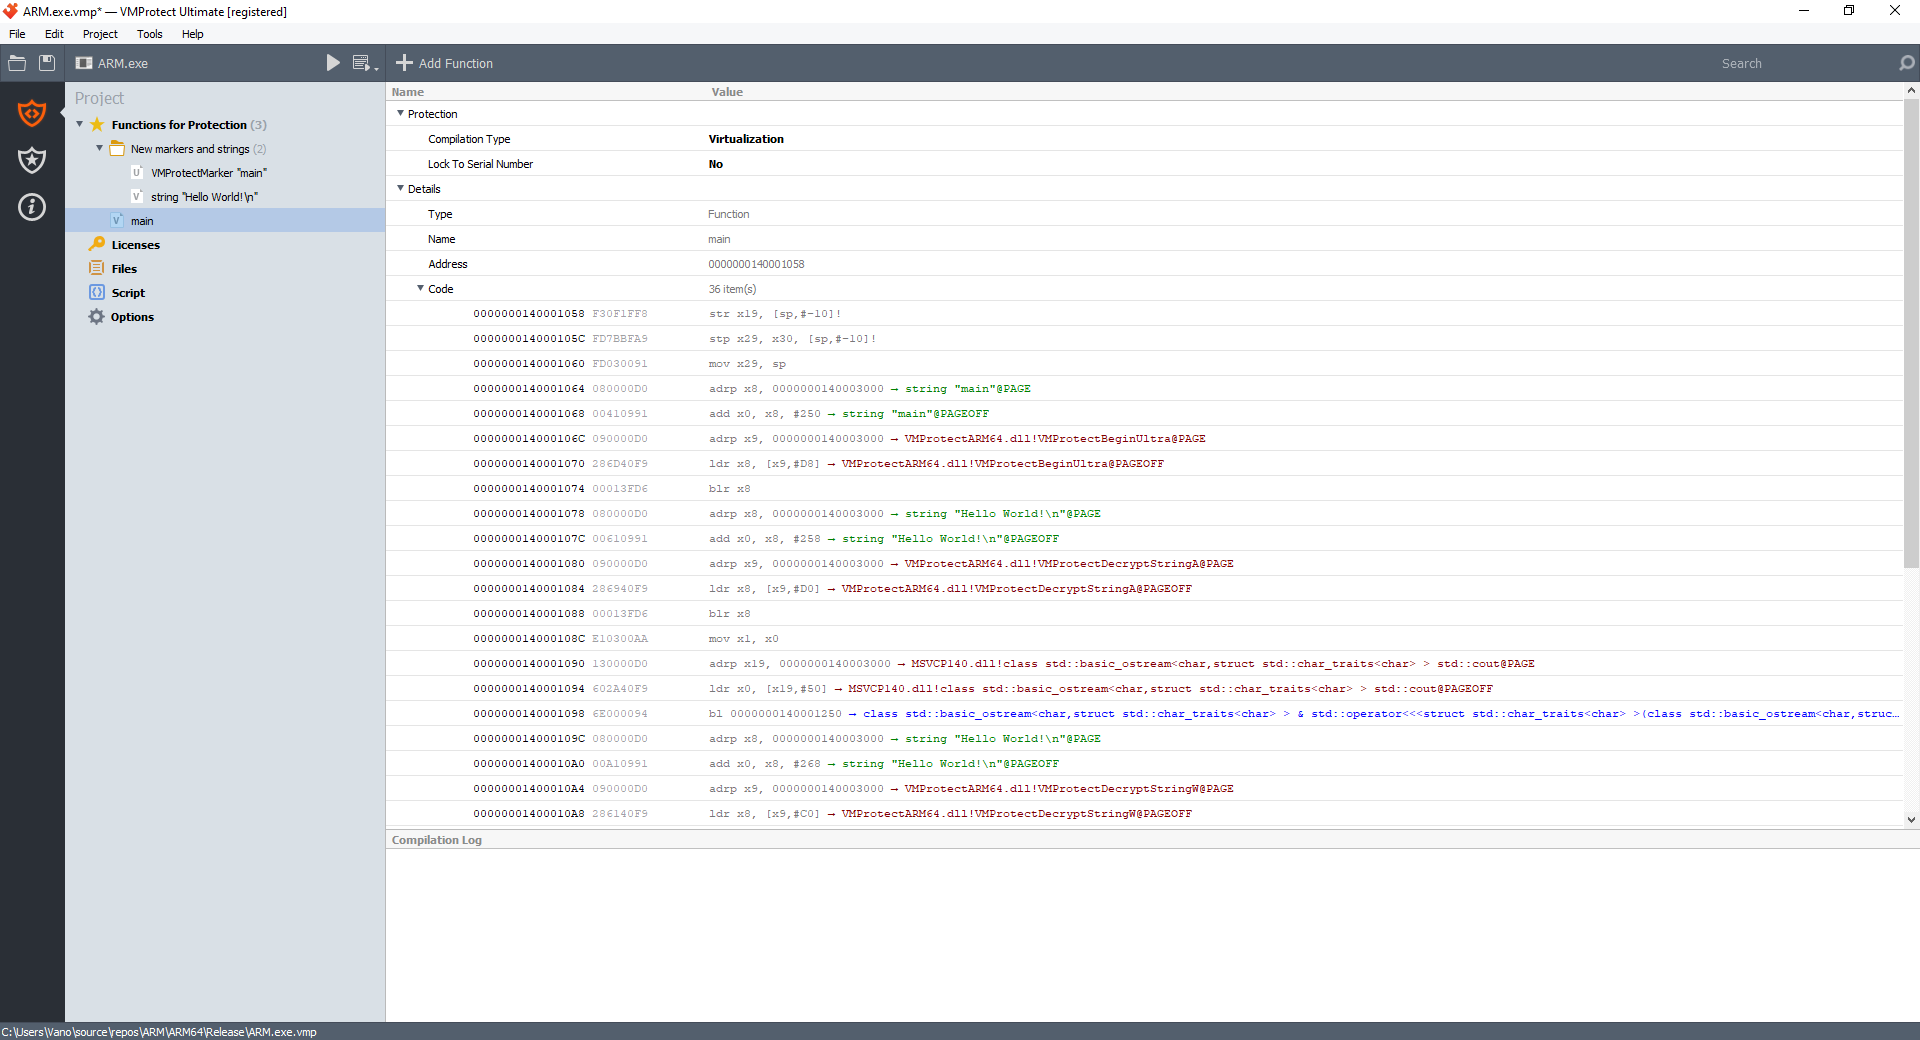Select the blr x8 row at 0000000140001074
Screen dimensions: 1920x1040
pyautogui.click(x=1144, y=489)
